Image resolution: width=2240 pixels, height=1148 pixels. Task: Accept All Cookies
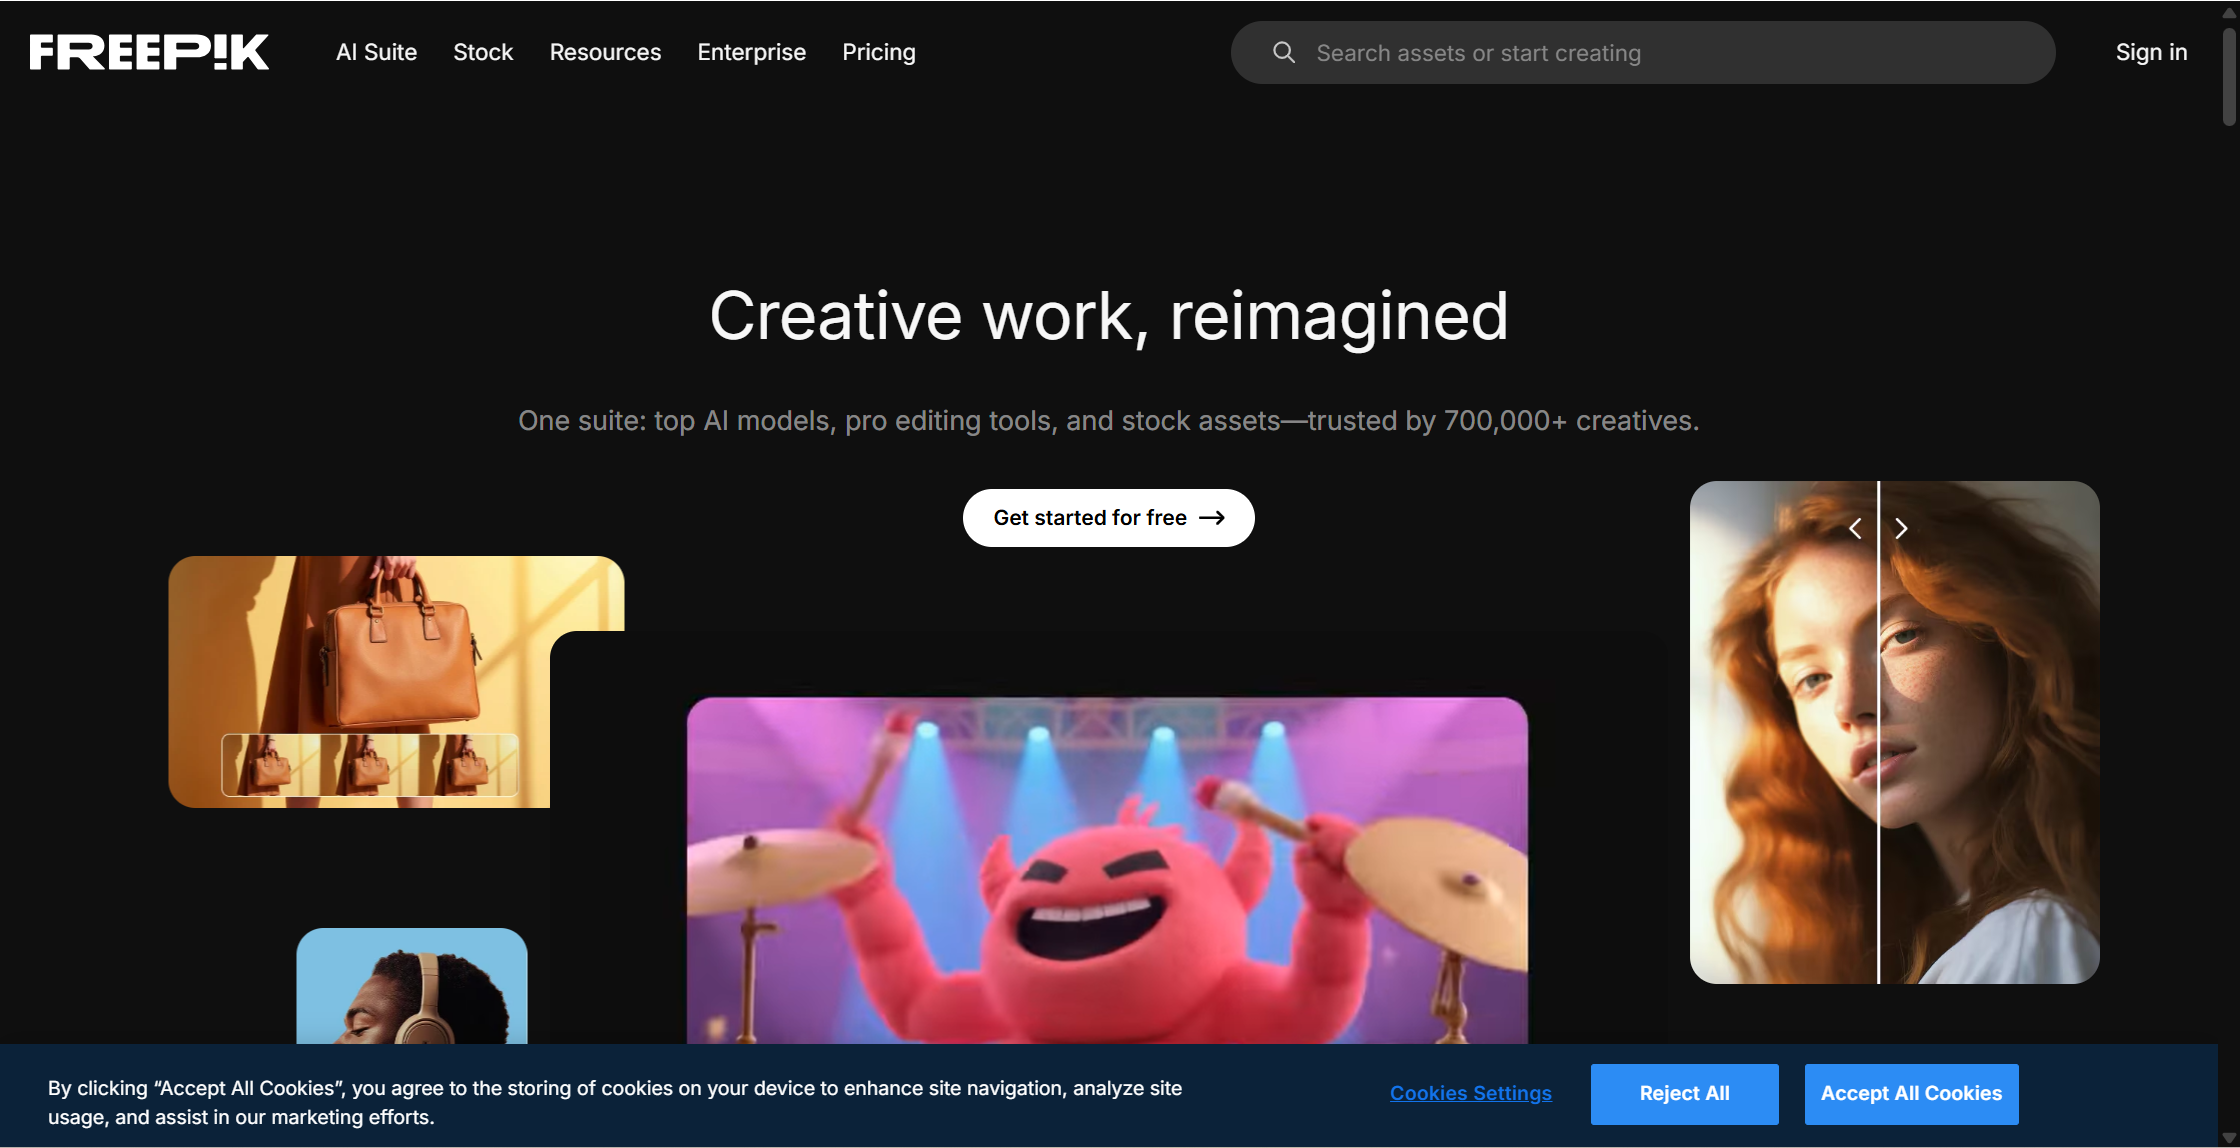point(1911,1094)
